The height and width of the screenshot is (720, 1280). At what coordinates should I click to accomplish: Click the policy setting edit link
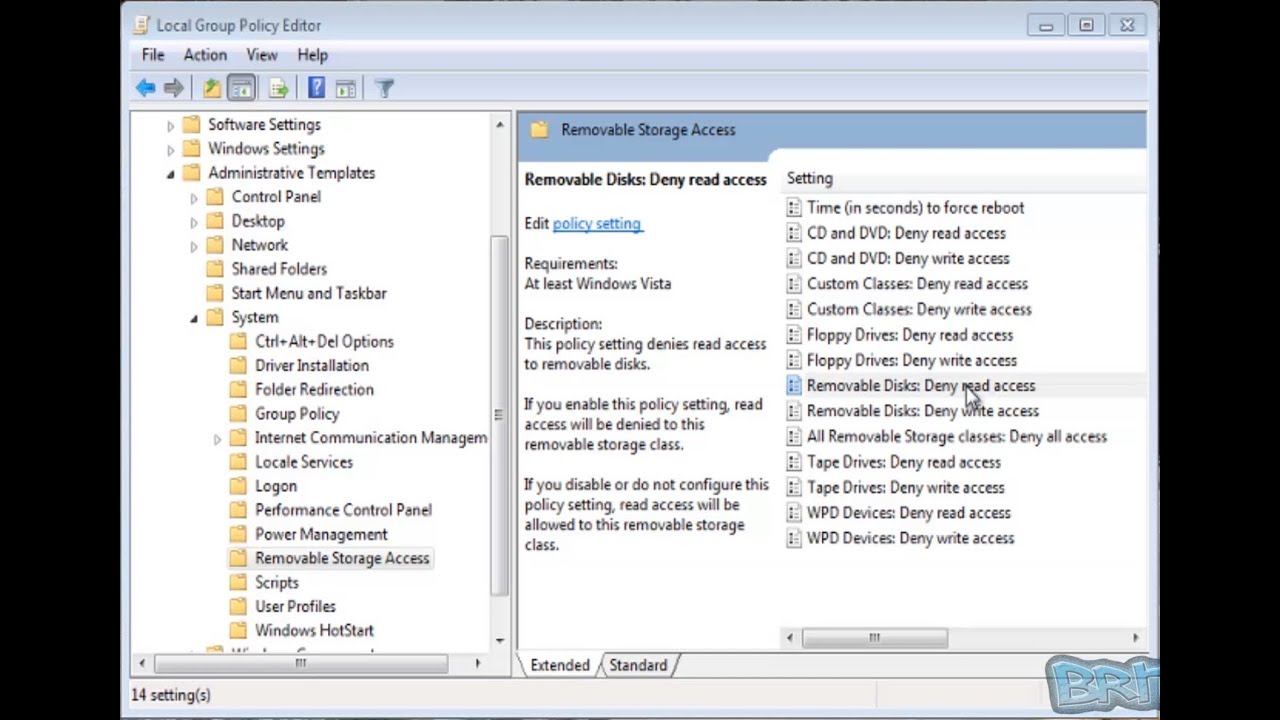coord(597,224)
